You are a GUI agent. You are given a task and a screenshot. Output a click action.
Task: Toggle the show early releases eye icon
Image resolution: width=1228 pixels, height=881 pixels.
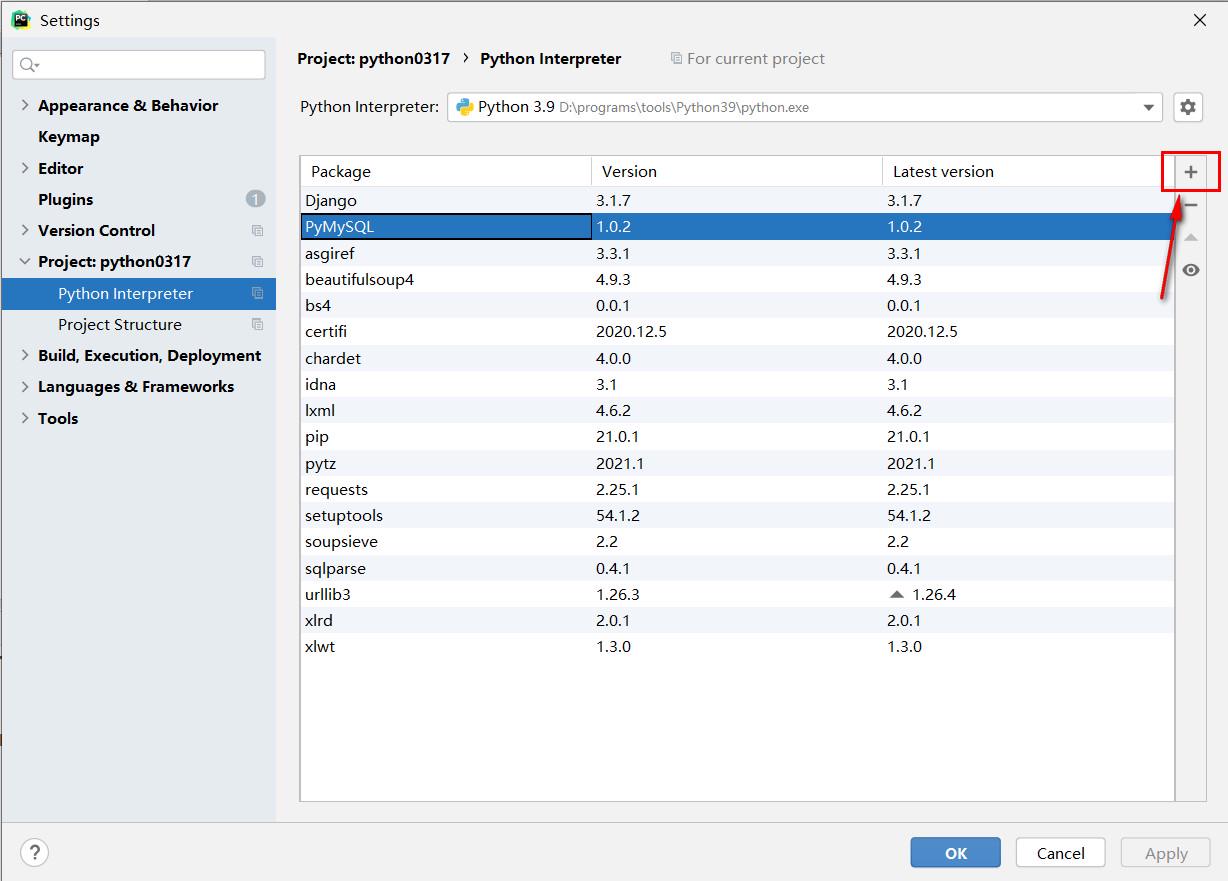click(x=1190, y=270)
